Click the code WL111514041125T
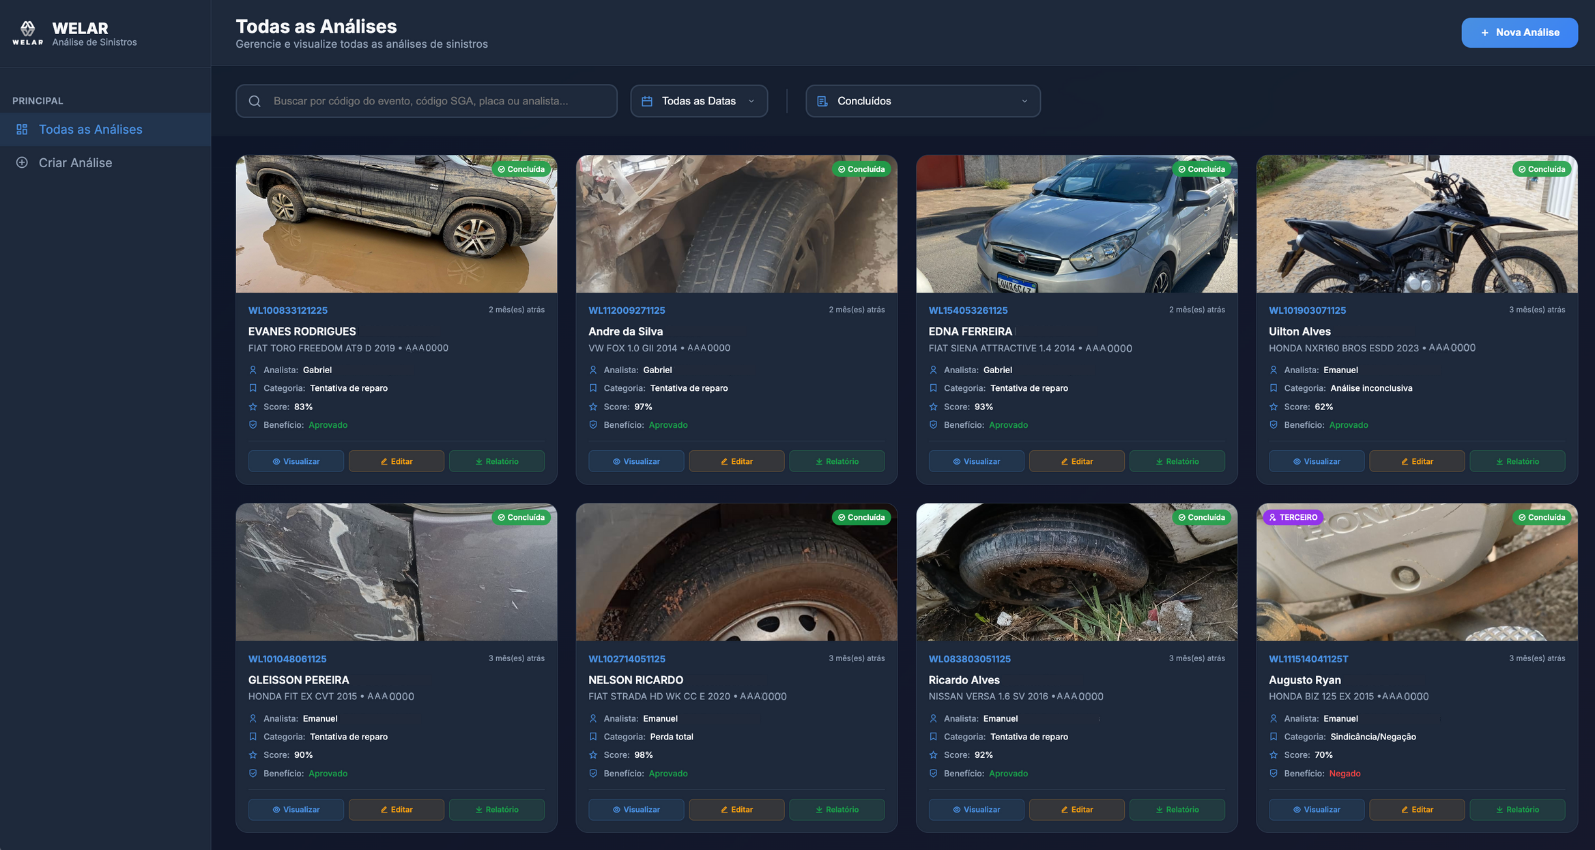This screenshot has height=850, width=1595. tap(1309, 659)
